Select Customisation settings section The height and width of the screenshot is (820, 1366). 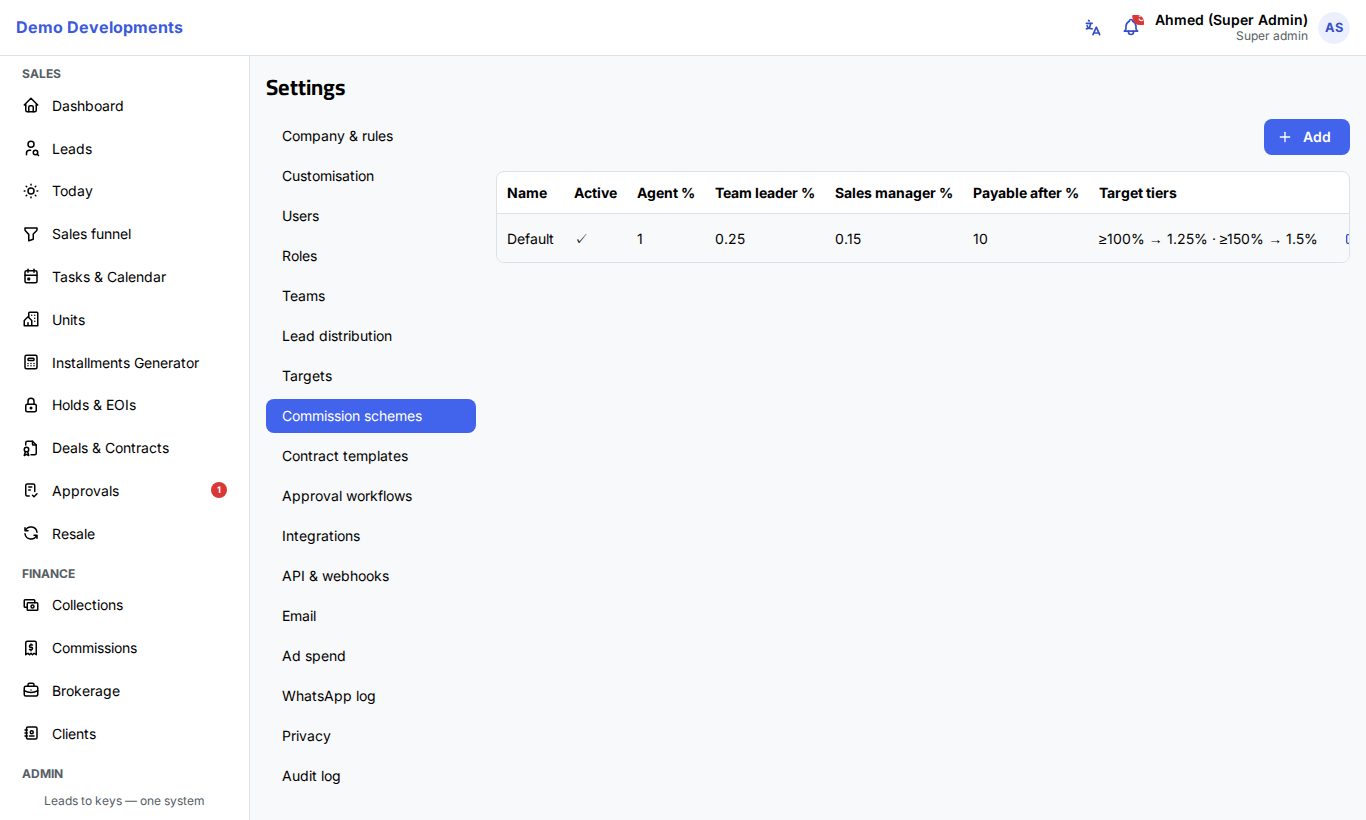[x=371, y=176]
